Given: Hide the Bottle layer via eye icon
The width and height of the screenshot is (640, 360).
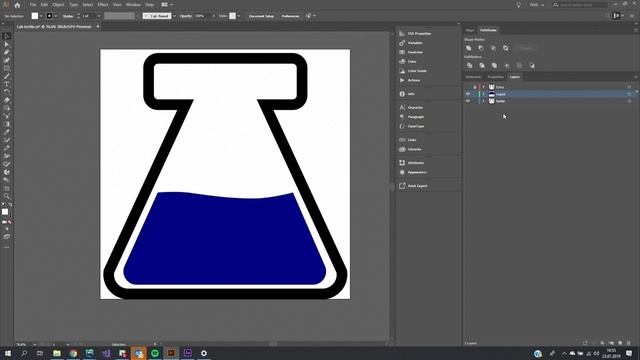Looking at the screenshot, I should tap(468, 101).
